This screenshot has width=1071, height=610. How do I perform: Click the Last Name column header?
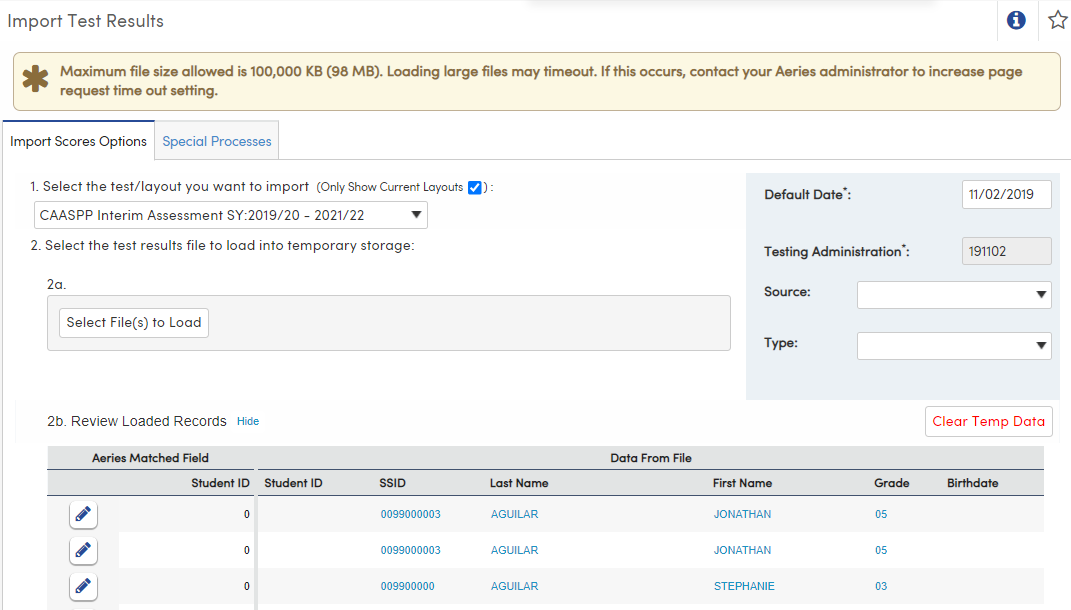point(519,483)
